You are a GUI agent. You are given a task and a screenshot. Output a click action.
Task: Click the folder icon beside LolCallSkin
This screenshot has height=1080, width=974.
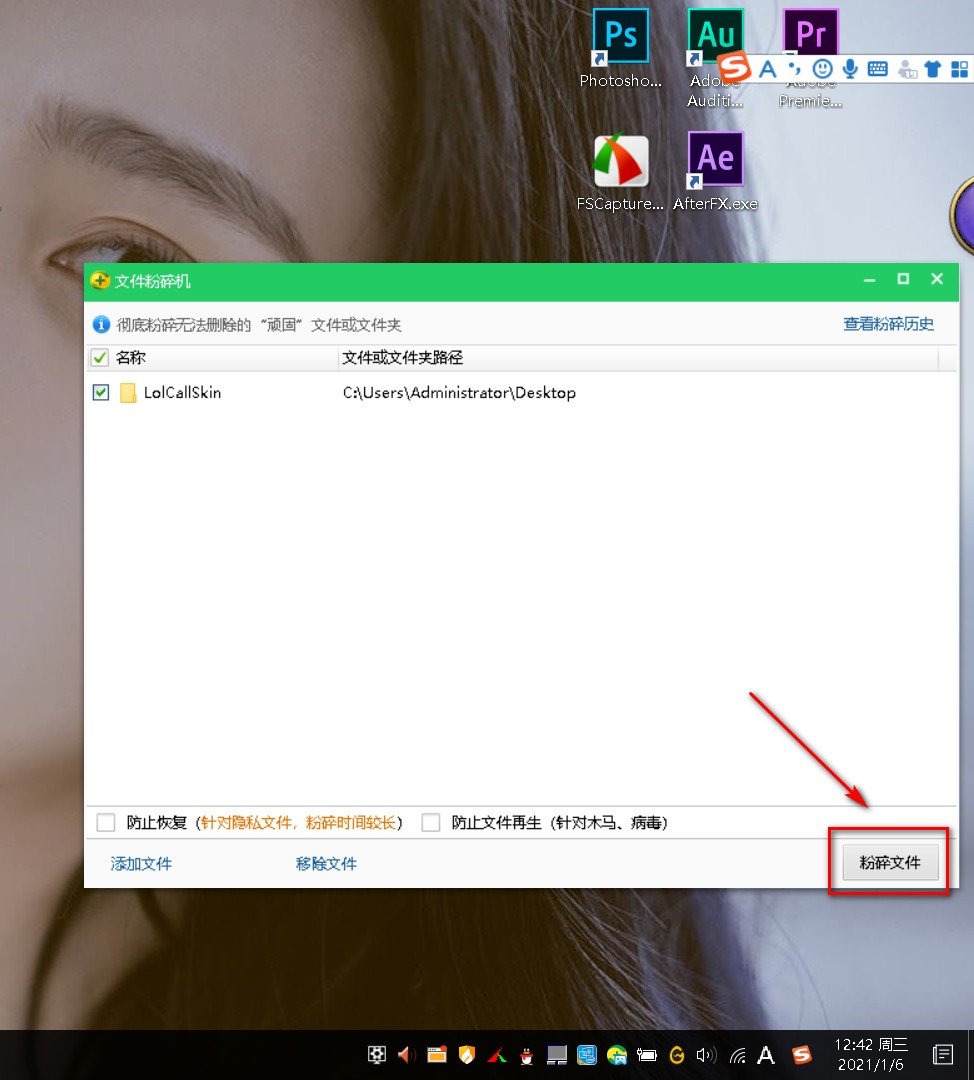click(x=127, y=392)
